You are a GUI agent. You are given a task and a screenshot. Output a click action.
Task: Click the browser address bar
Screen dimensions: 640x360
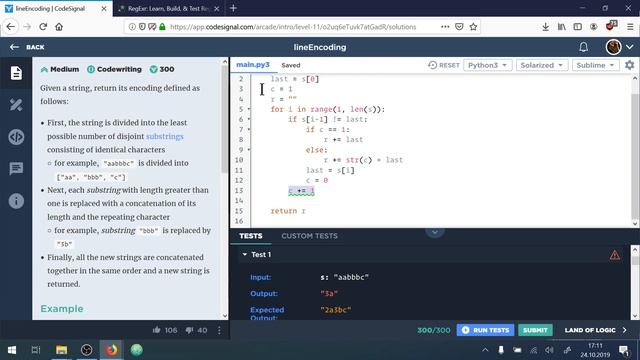coord(293,27)
